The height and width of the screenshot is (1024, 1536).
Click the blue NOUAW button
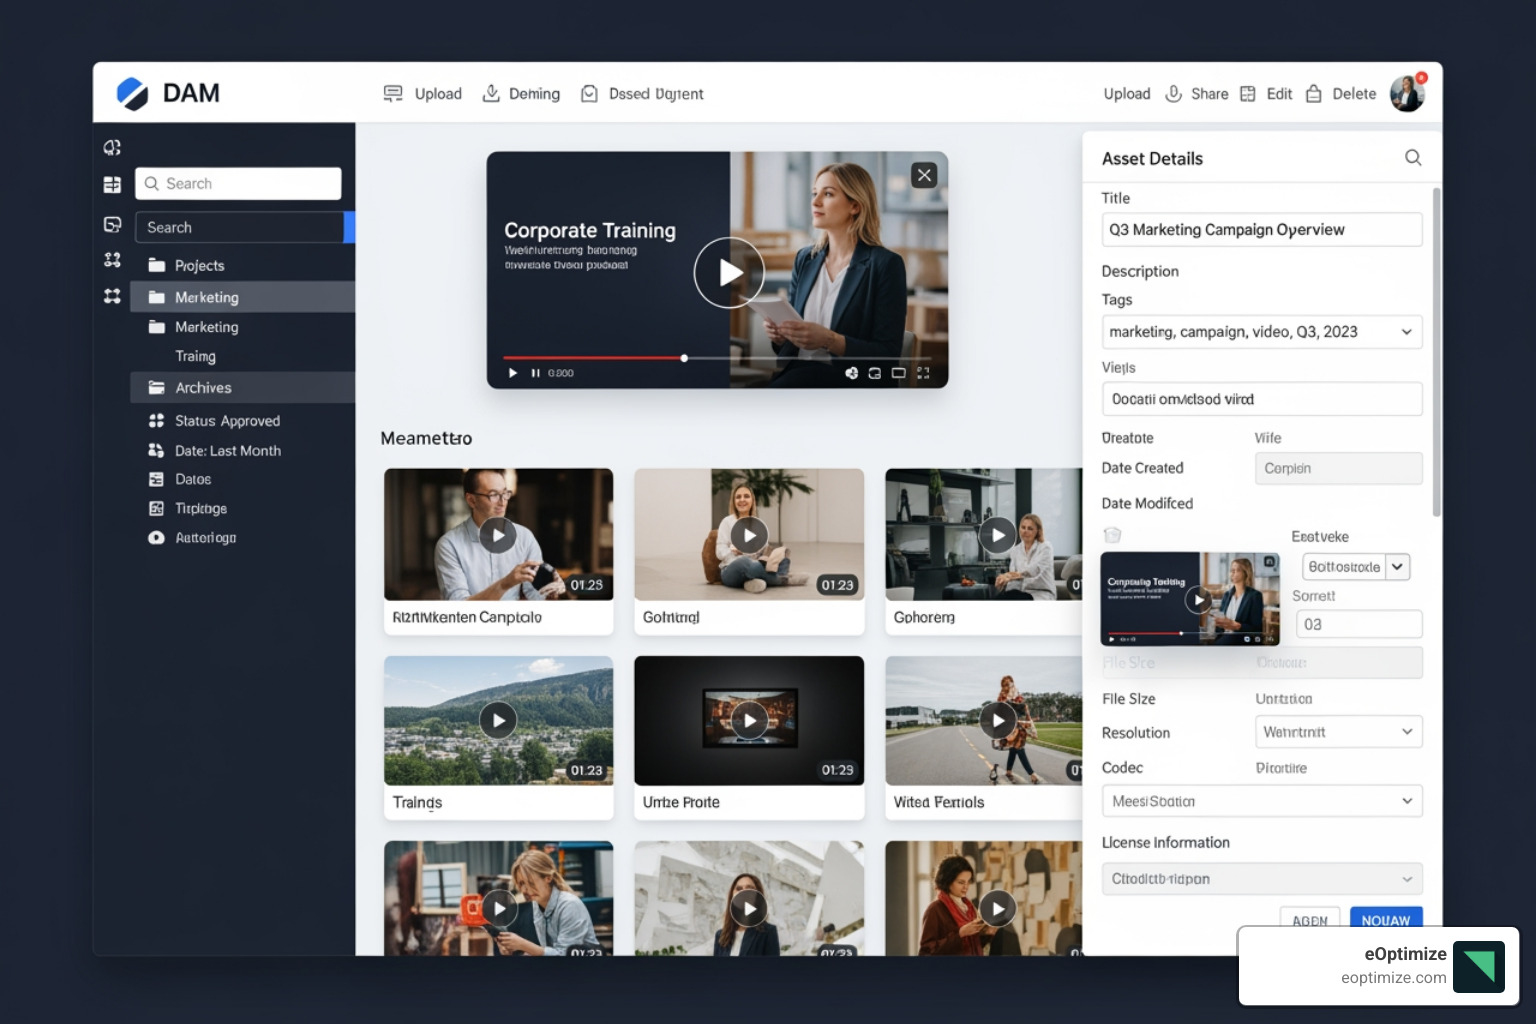coord(1385,919)
